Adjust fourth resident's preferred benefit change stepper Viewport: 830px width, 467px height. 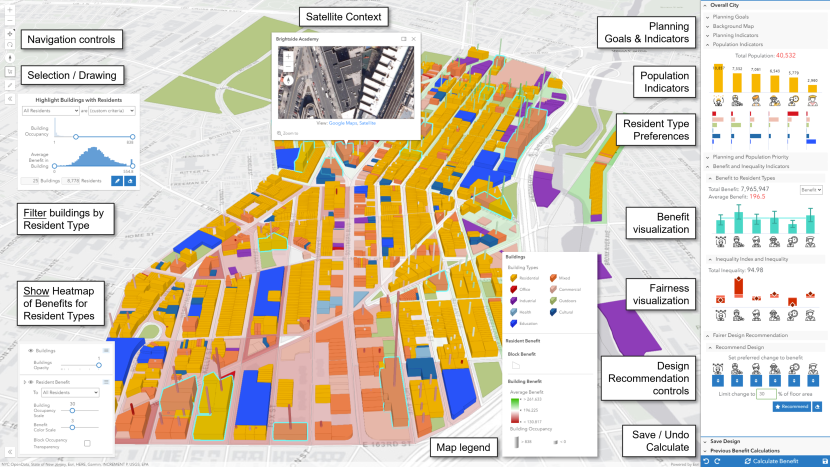(x=775, y=381)
